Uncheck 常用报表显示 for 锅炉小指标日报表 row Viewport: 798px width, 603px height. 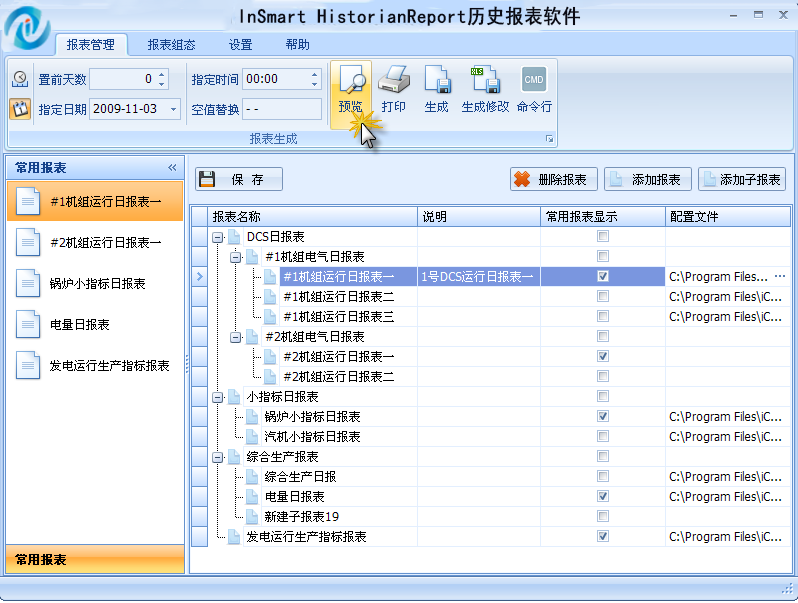tap(603, 416)
